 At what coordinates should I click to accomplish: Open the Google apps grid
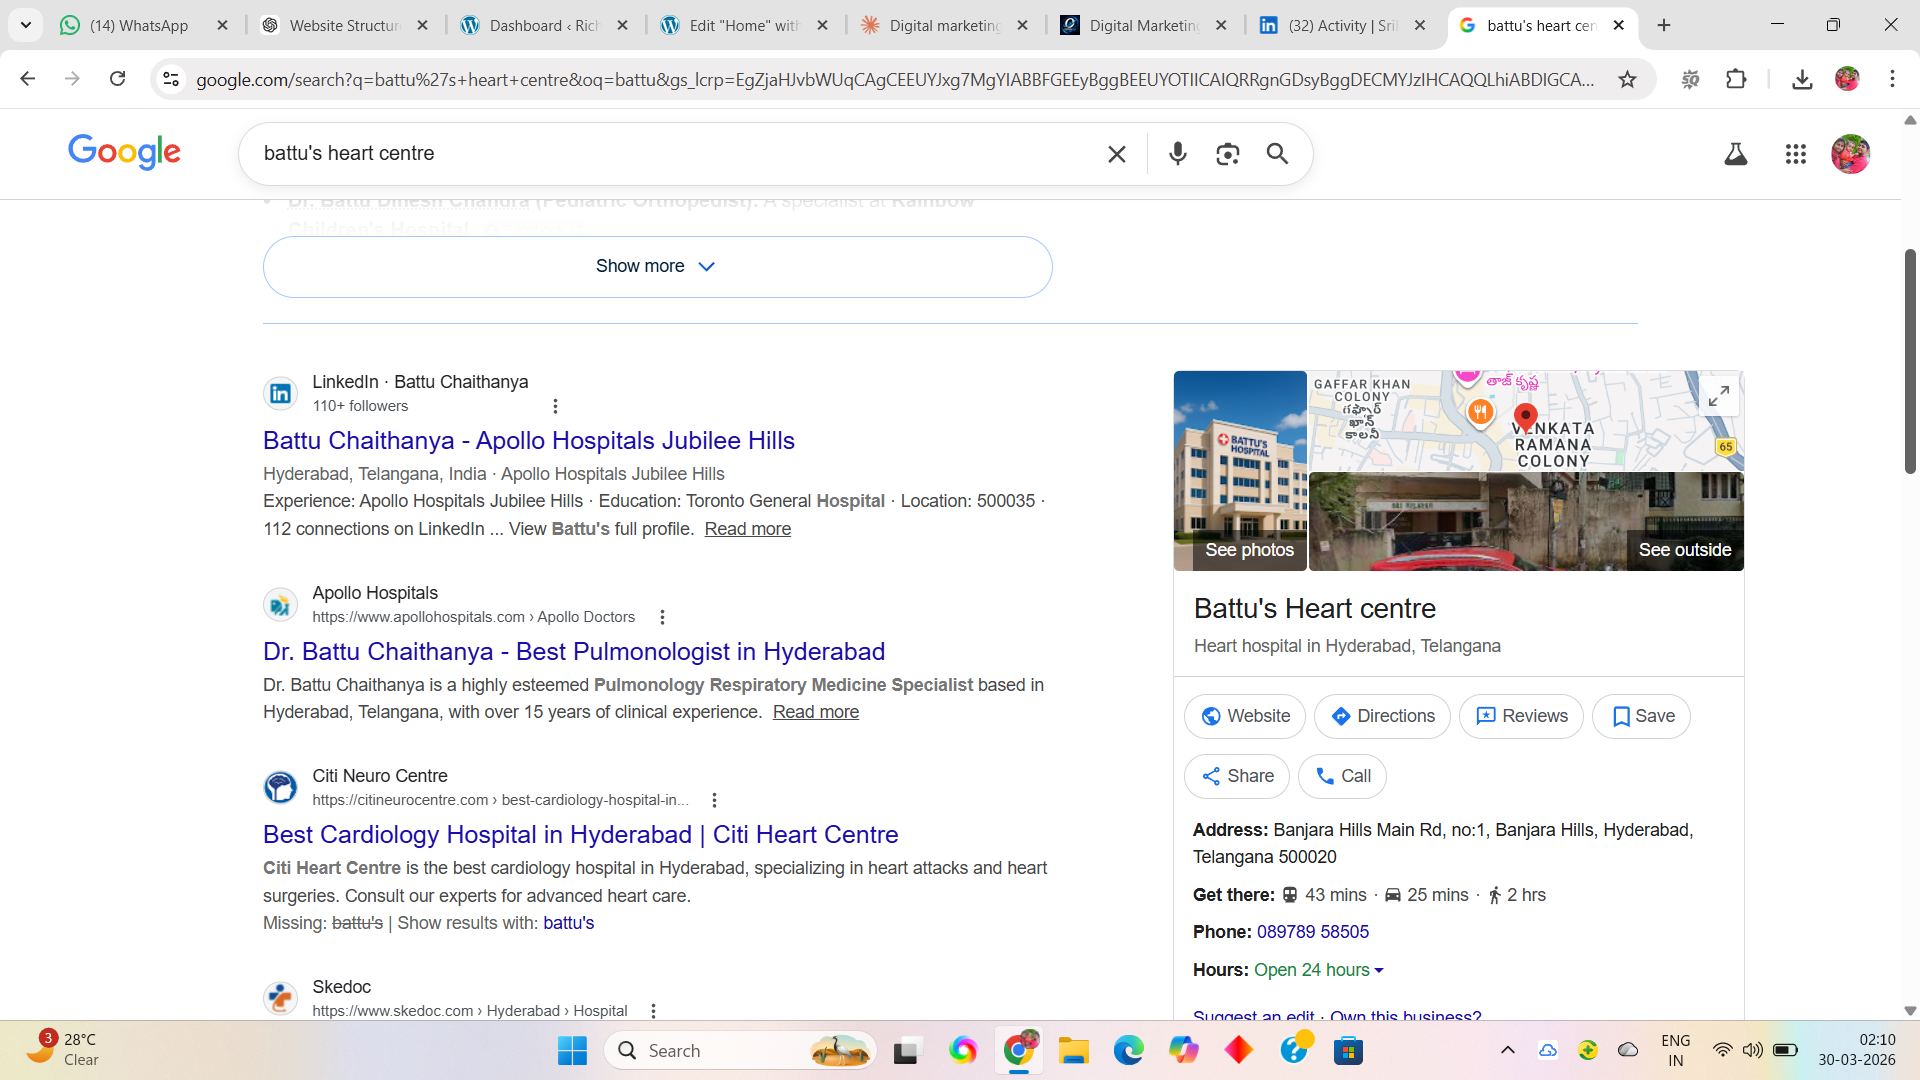coord(1796,154)
